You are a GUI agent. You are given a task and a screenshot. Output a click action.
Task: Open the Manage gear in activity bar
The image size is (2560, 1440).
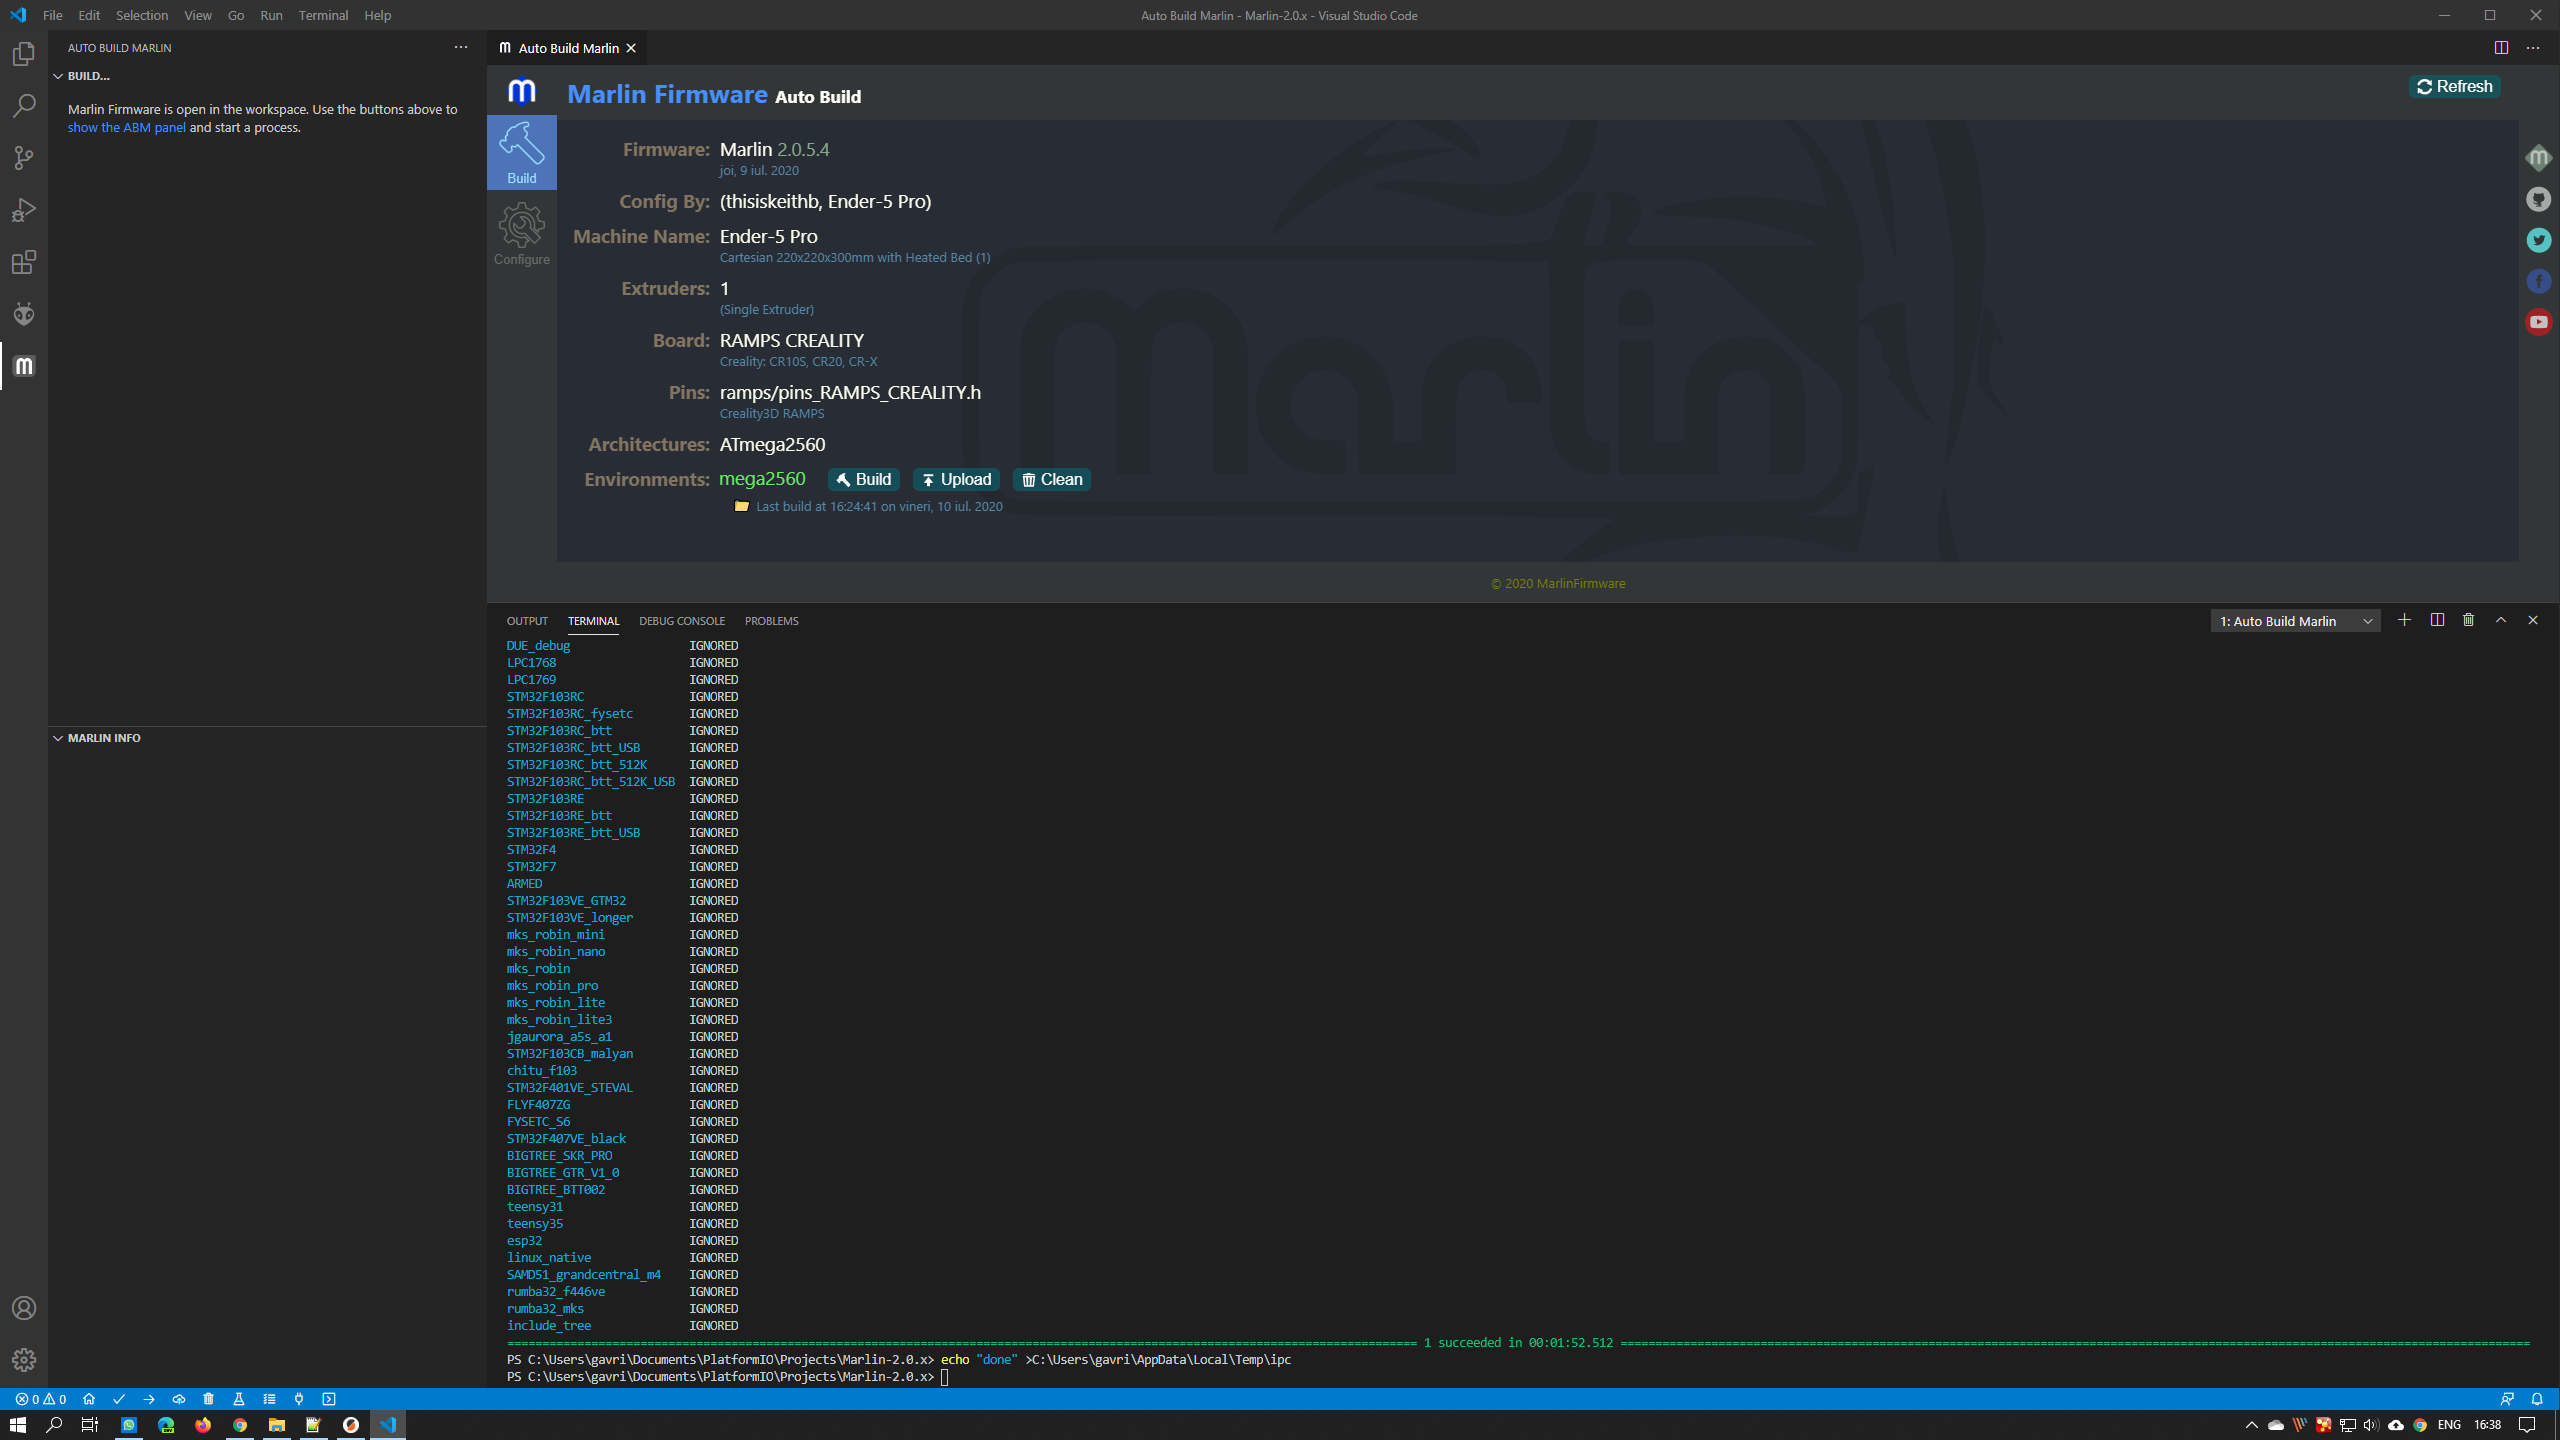click(24, 1360)
